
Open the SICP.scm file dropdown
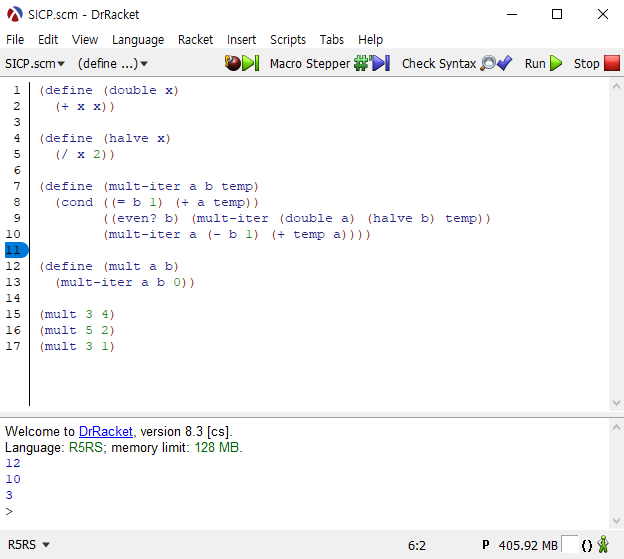pos(35,63)
